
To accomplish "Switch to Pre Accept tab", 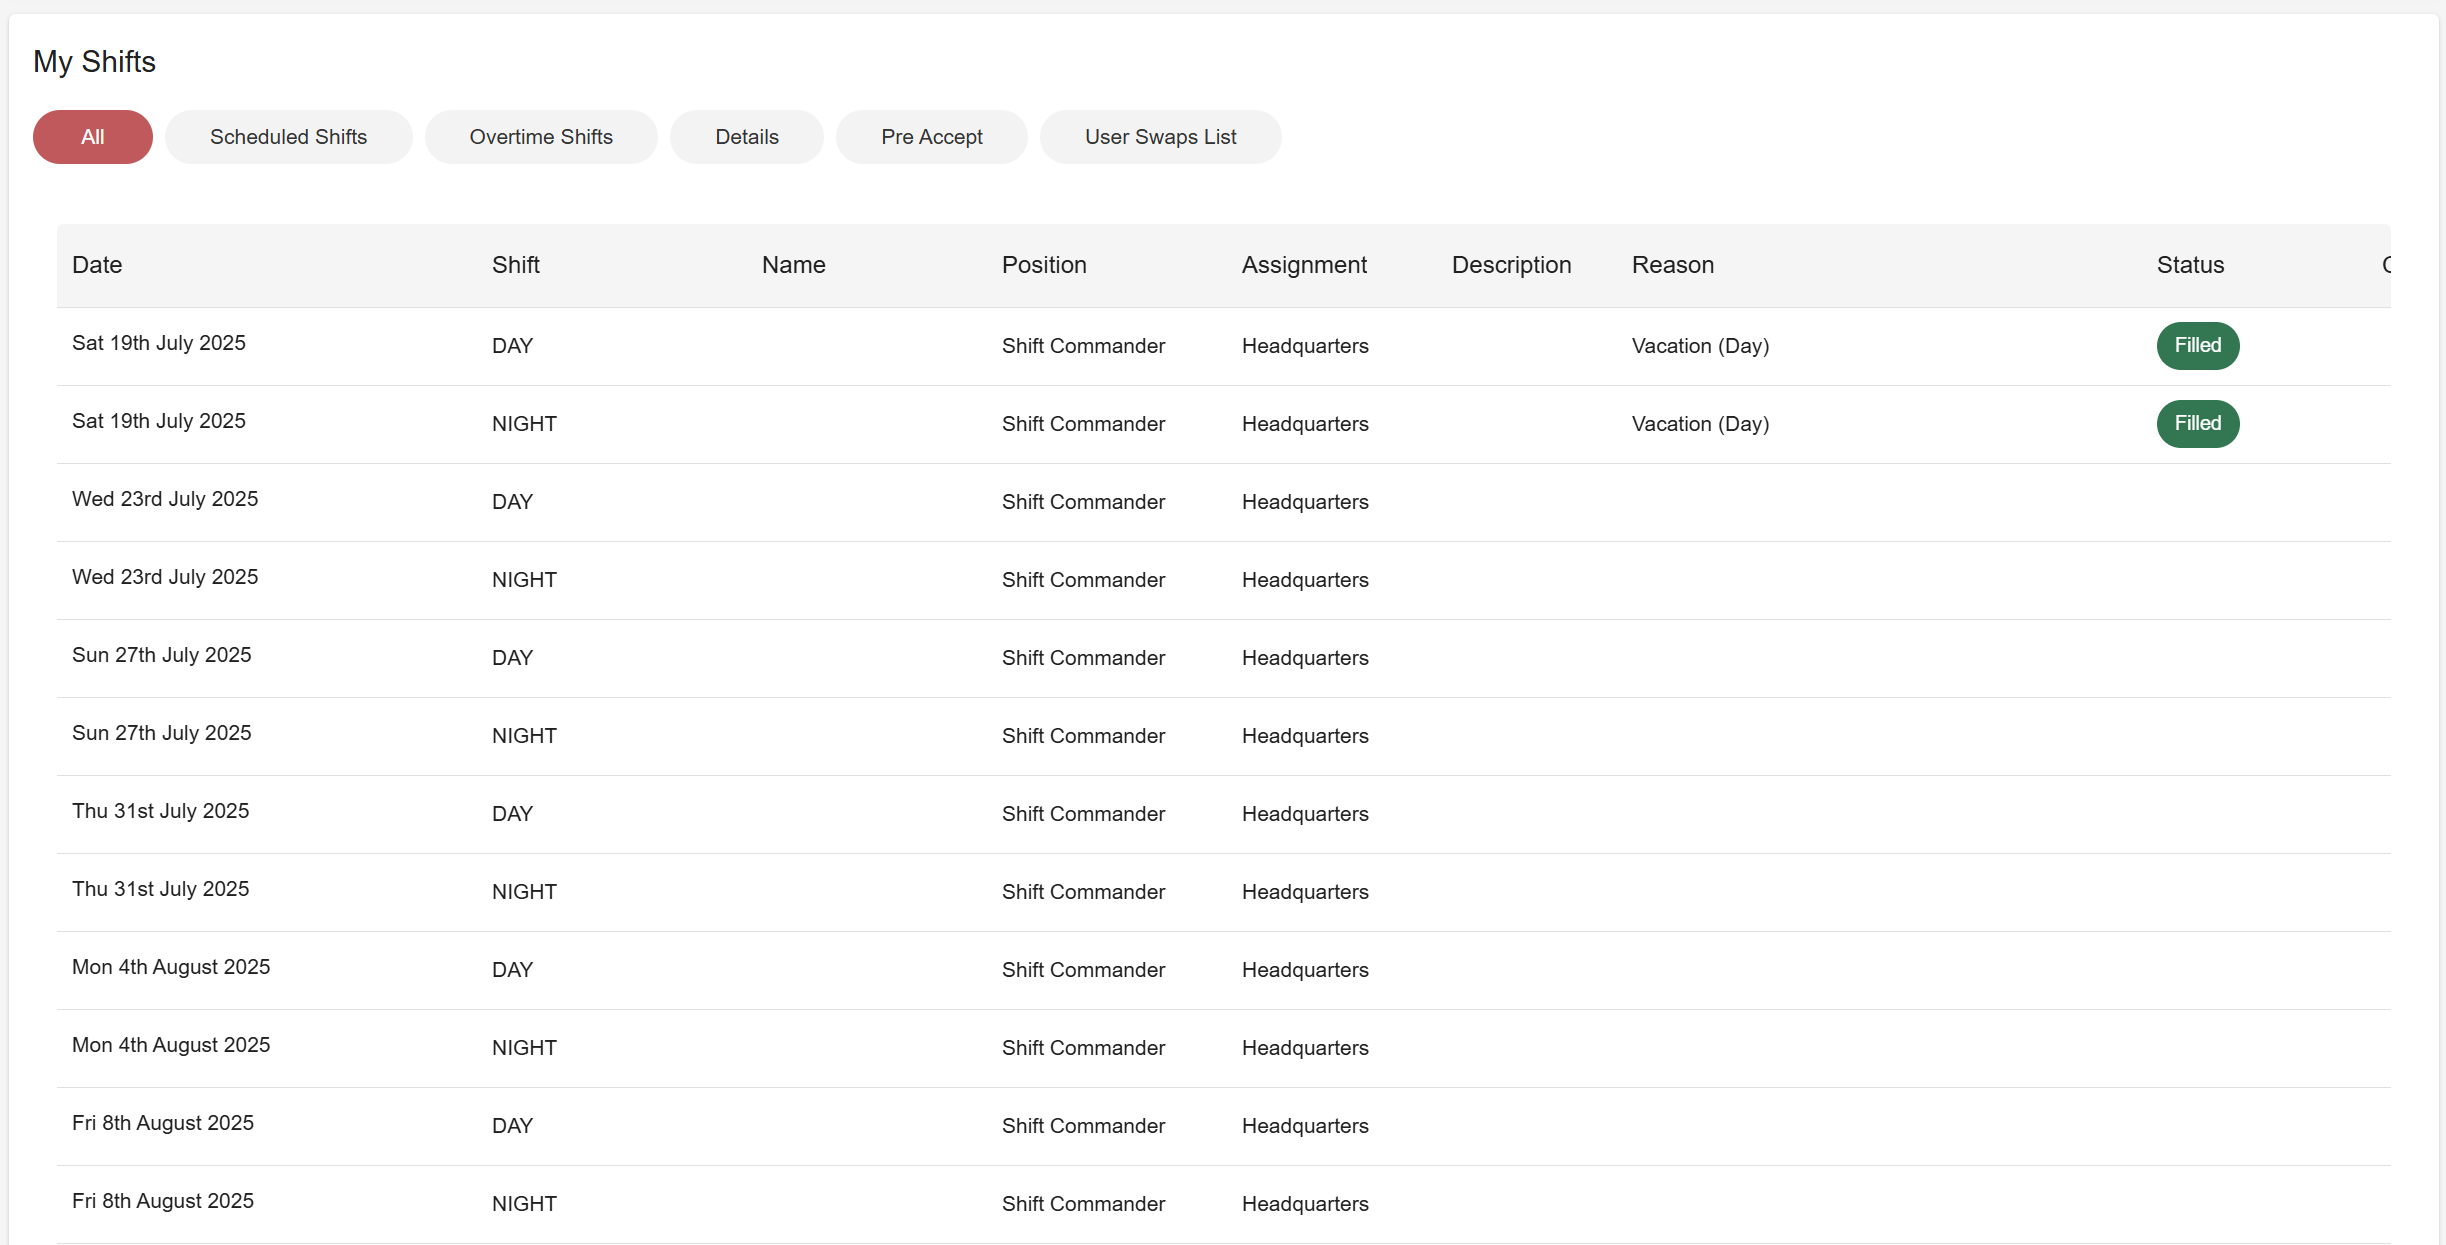I will (x=931, y=137).
